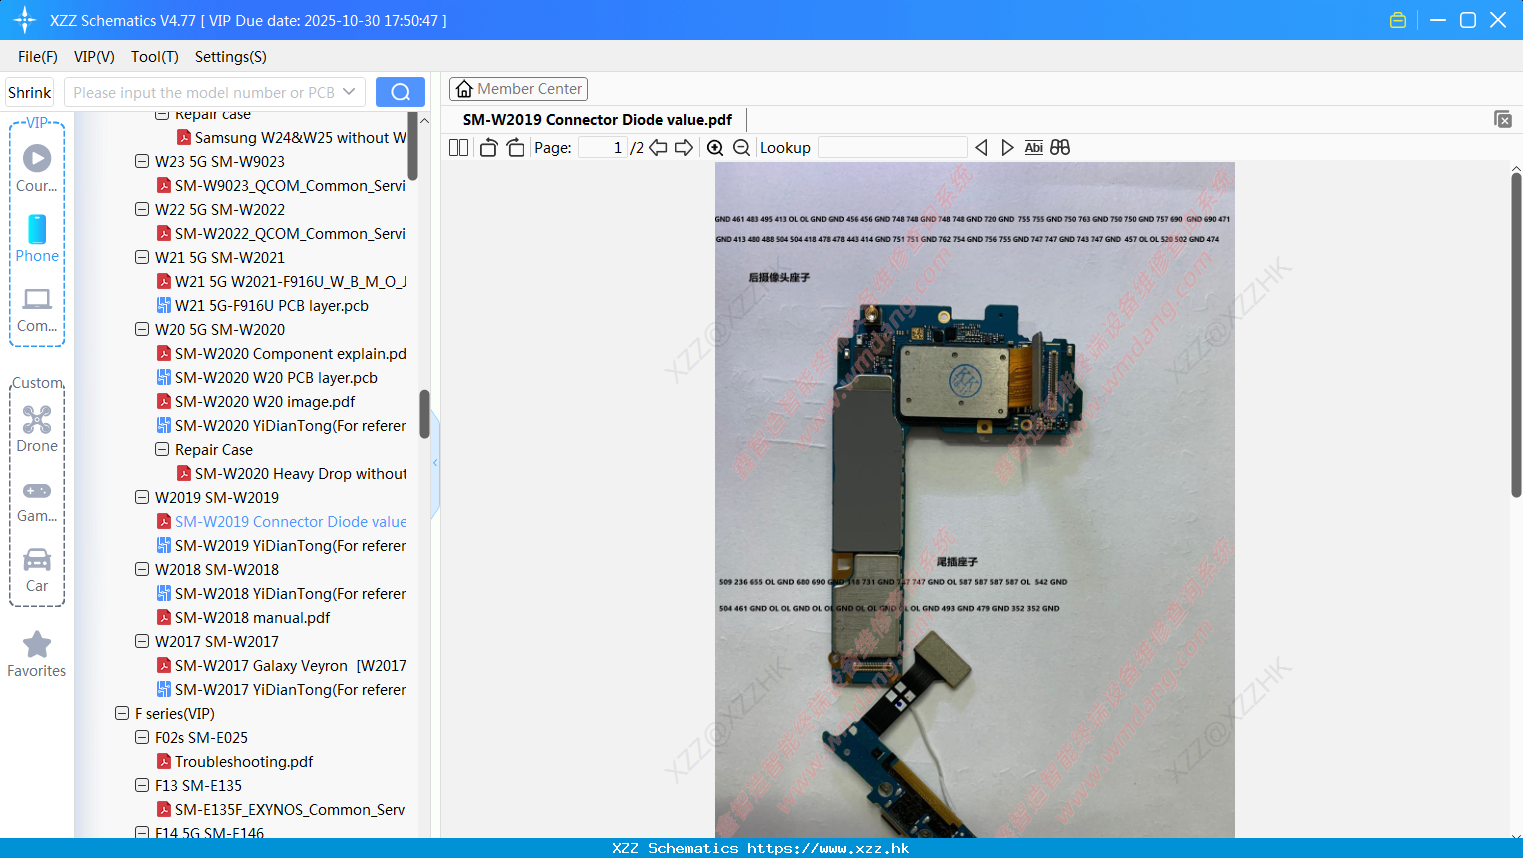Viewport: 1523px width, 858px height.
Task: Click the Page number field
Action: 603,148
